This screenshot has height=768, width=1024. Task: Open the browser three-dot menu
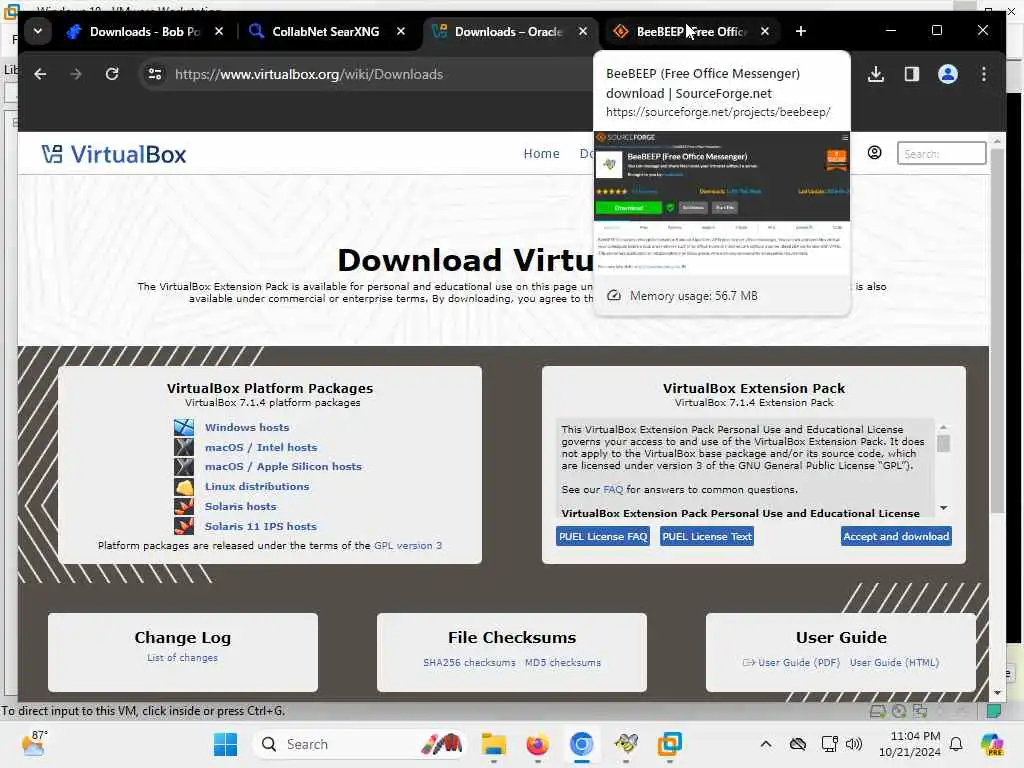pyautogui.click(x=984, y=74)
